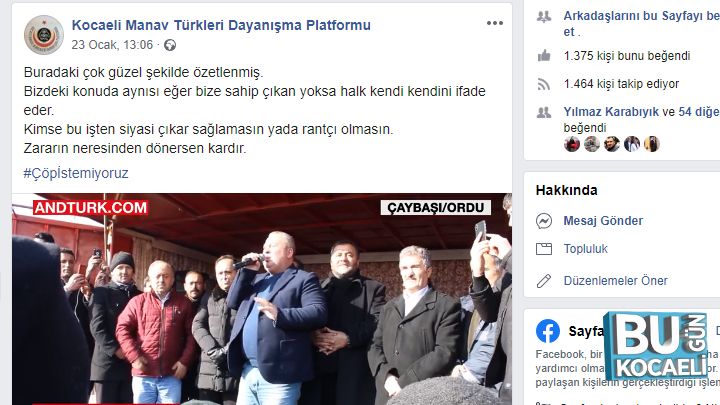Click the thumbs-up likes icon
The height and width of the screenshot is (405, 720).
pyautogui.click(x=544, y=56)
